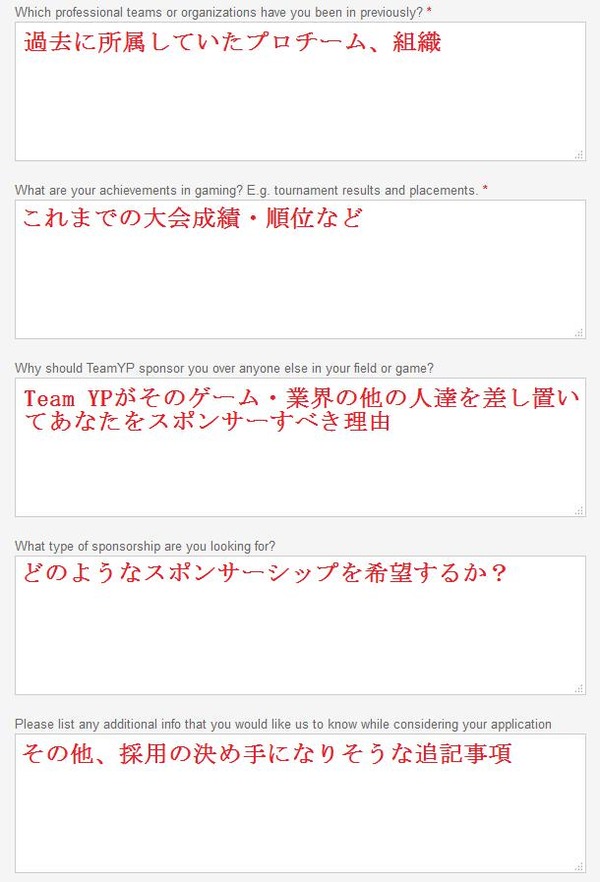
Task: Click resize grip of additional info box
Action: (579, 866)
